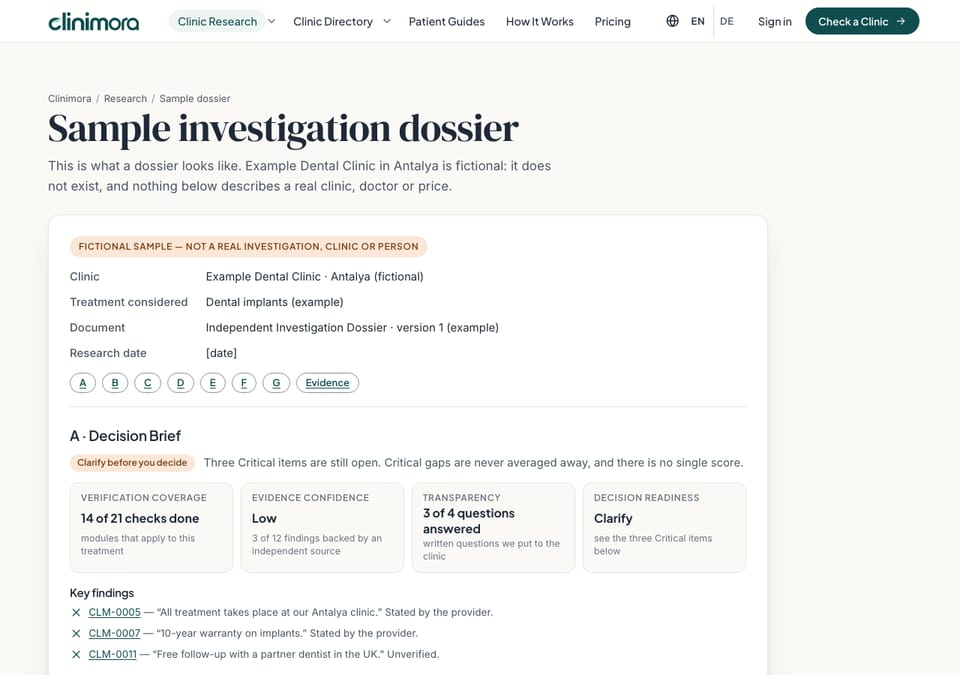Select the Evidence Confidence card
Viewport: 960px width, 675px height.
point(322,527)
